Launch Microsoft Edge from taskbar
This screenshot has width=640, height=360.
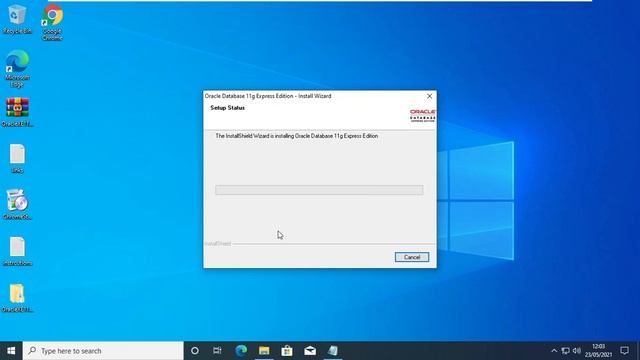[241, 351]
